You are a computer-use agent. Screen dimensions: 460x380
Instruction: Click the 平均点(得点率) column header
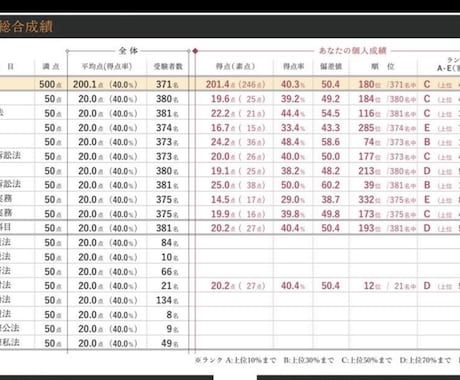[x=107, y=66]
